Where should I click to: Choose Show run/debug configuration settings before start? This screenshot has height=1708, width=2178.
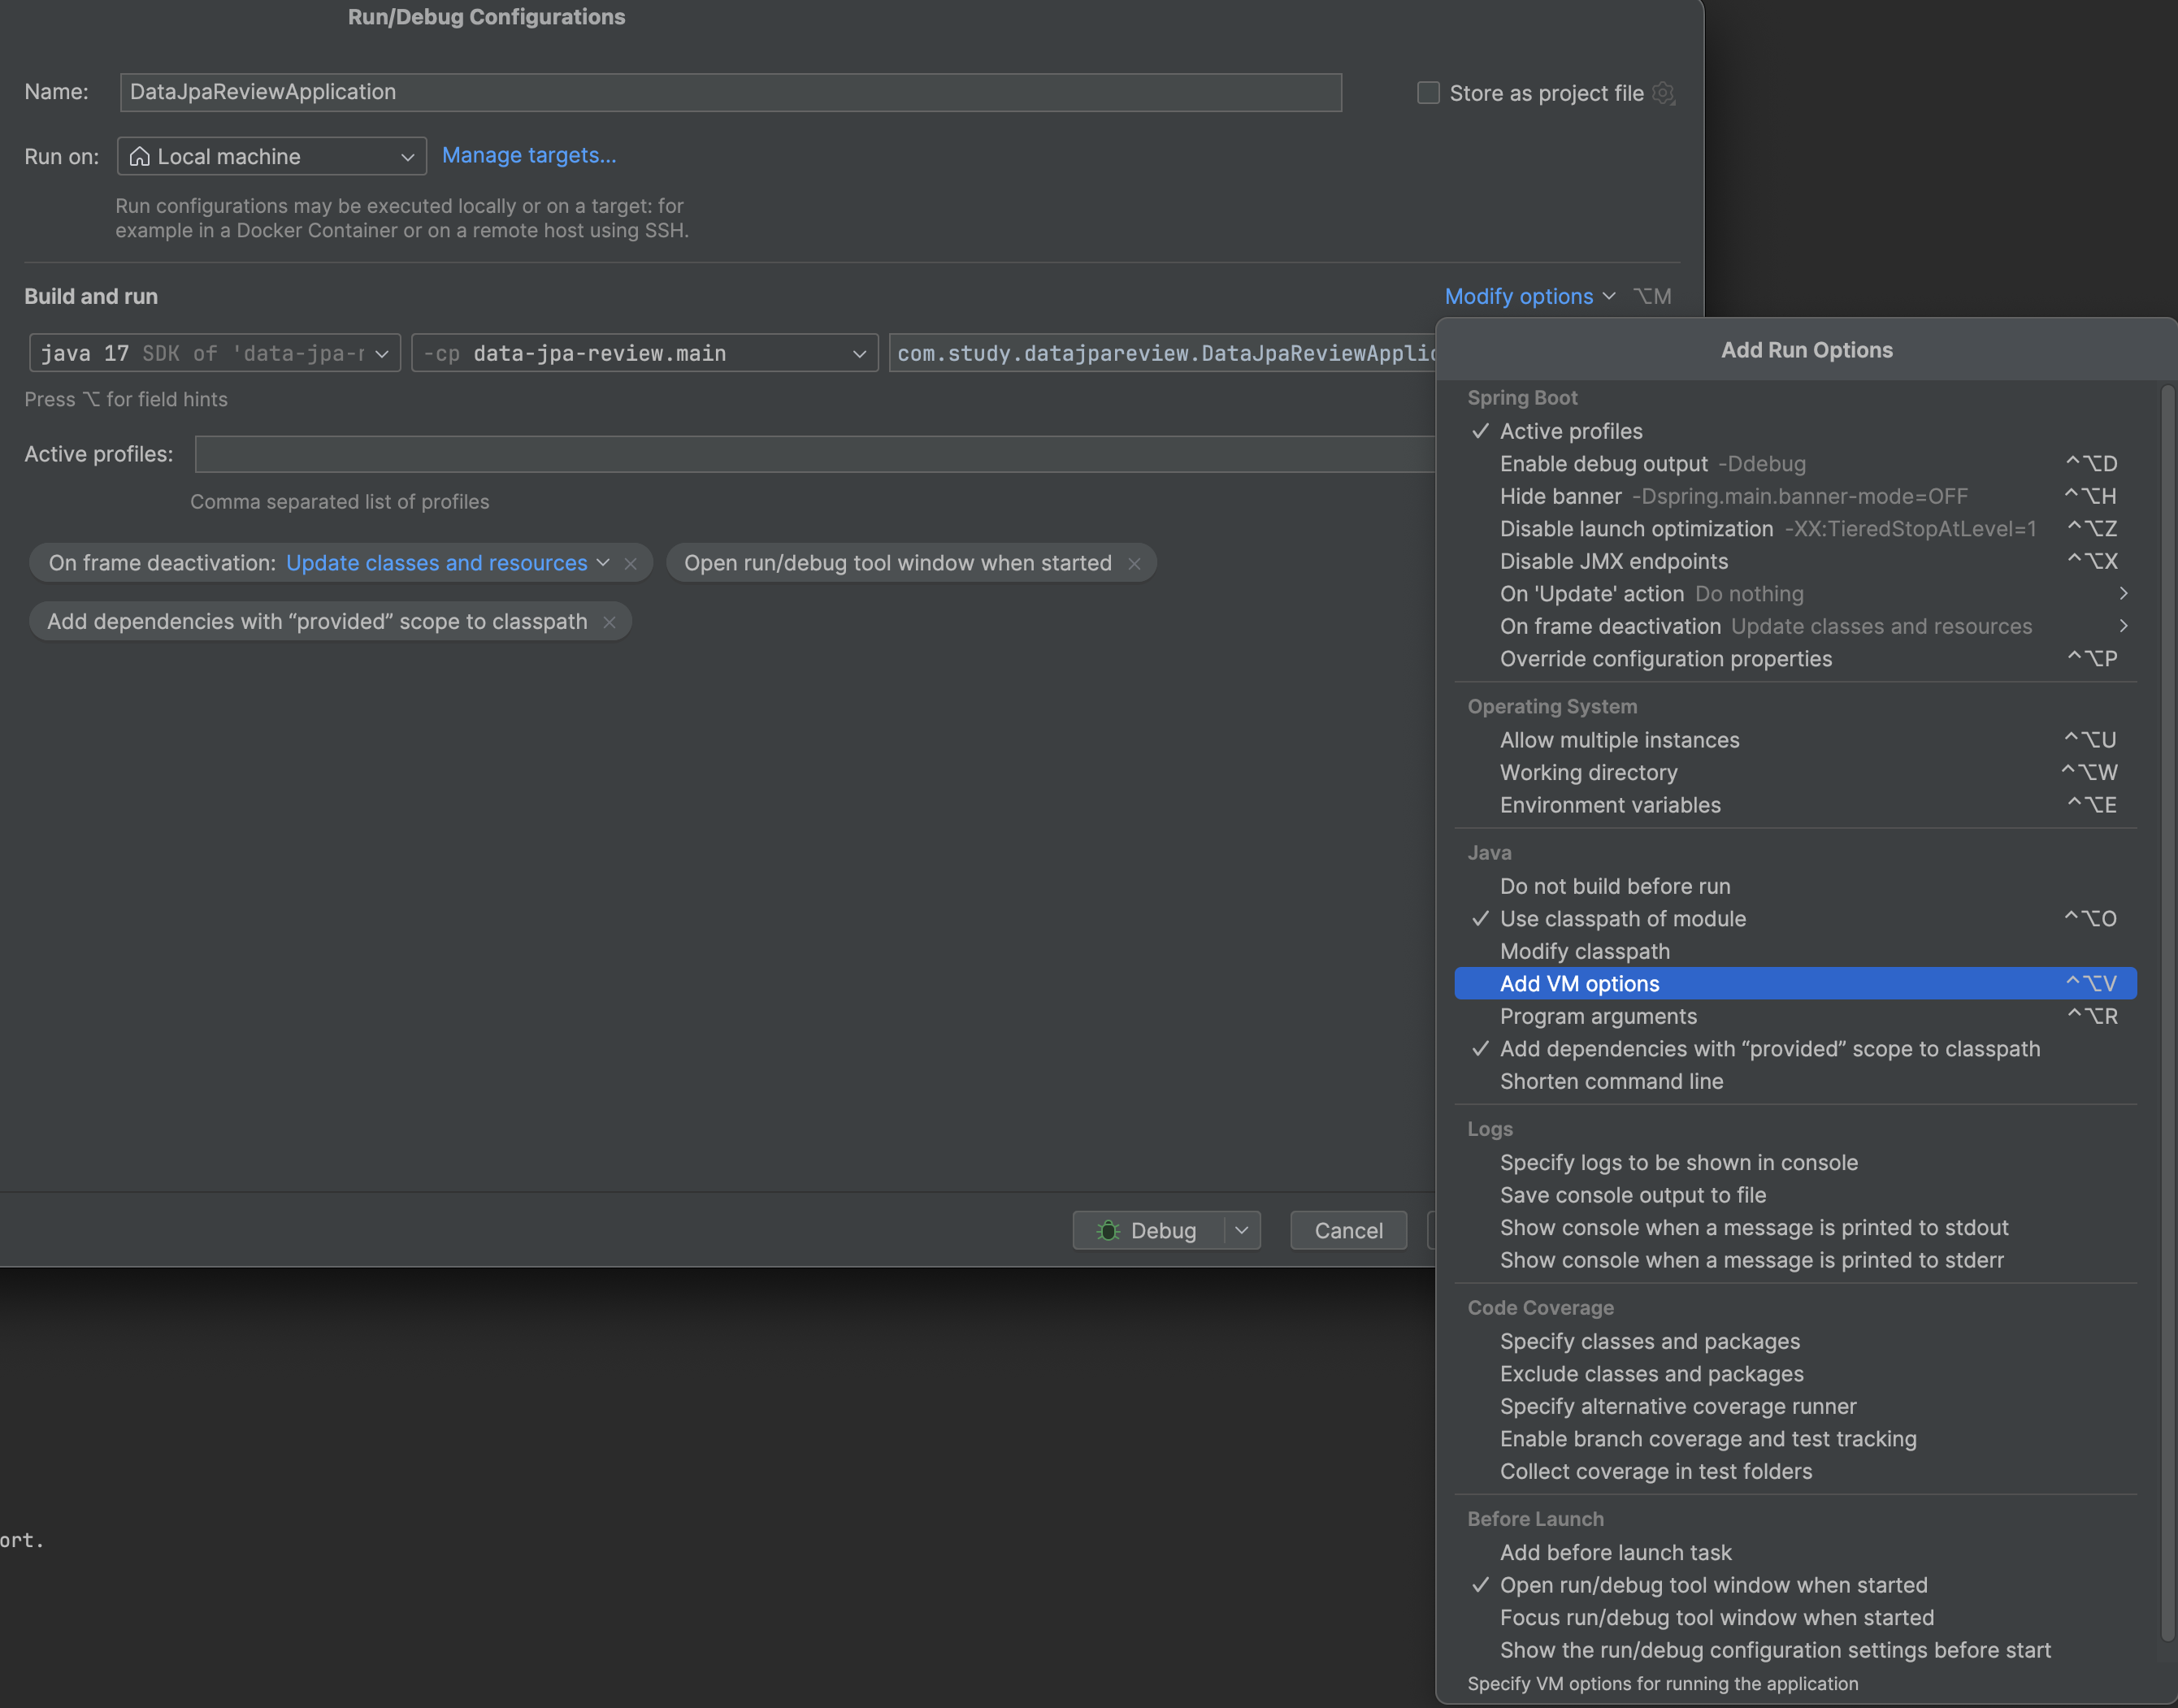click(x=1795, y=1650)
